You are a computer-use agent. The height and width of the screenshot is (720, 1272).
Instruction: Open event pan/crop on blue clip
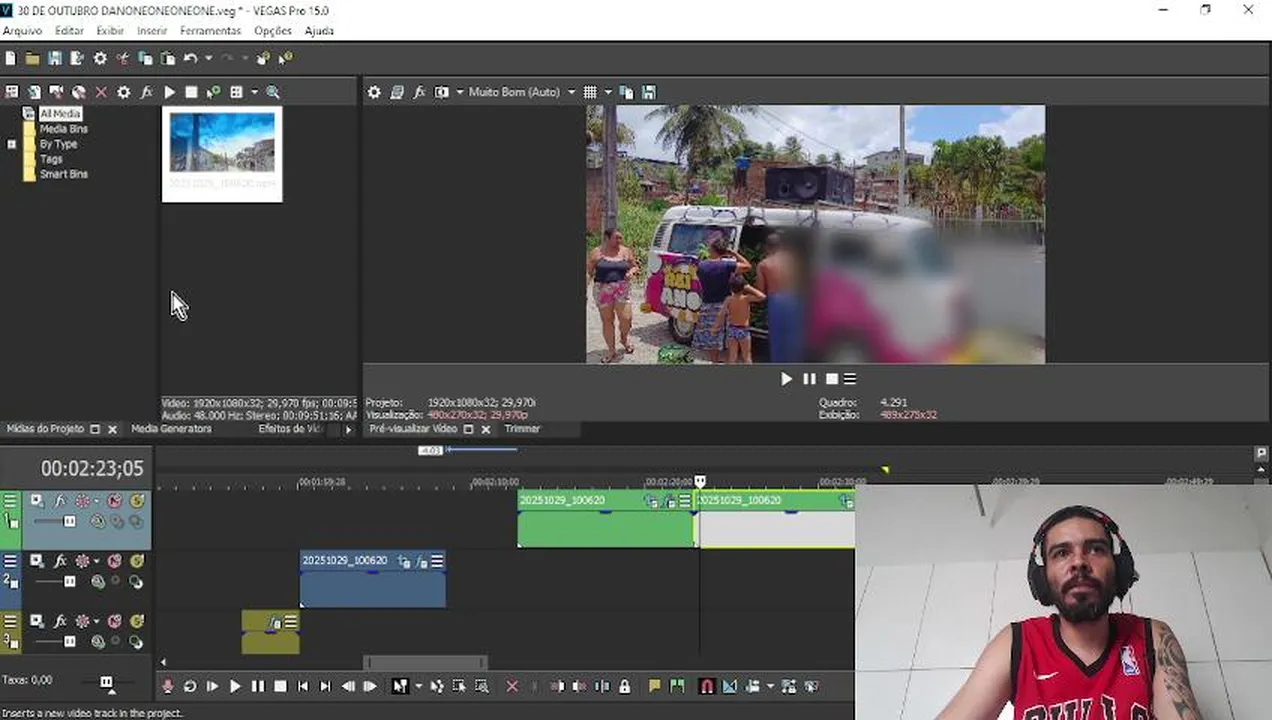click(x=404, y=562)
